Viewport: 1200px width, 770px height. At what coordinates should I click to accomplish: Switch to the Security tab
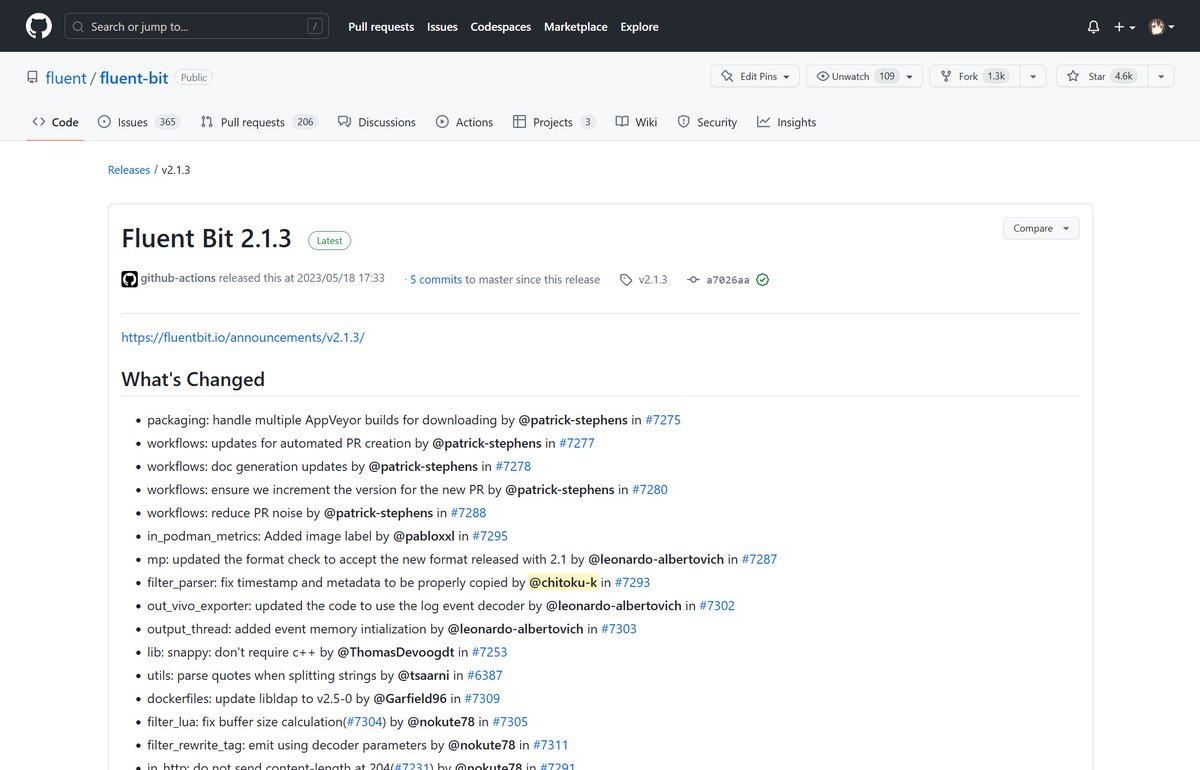[x=707, y=122]
